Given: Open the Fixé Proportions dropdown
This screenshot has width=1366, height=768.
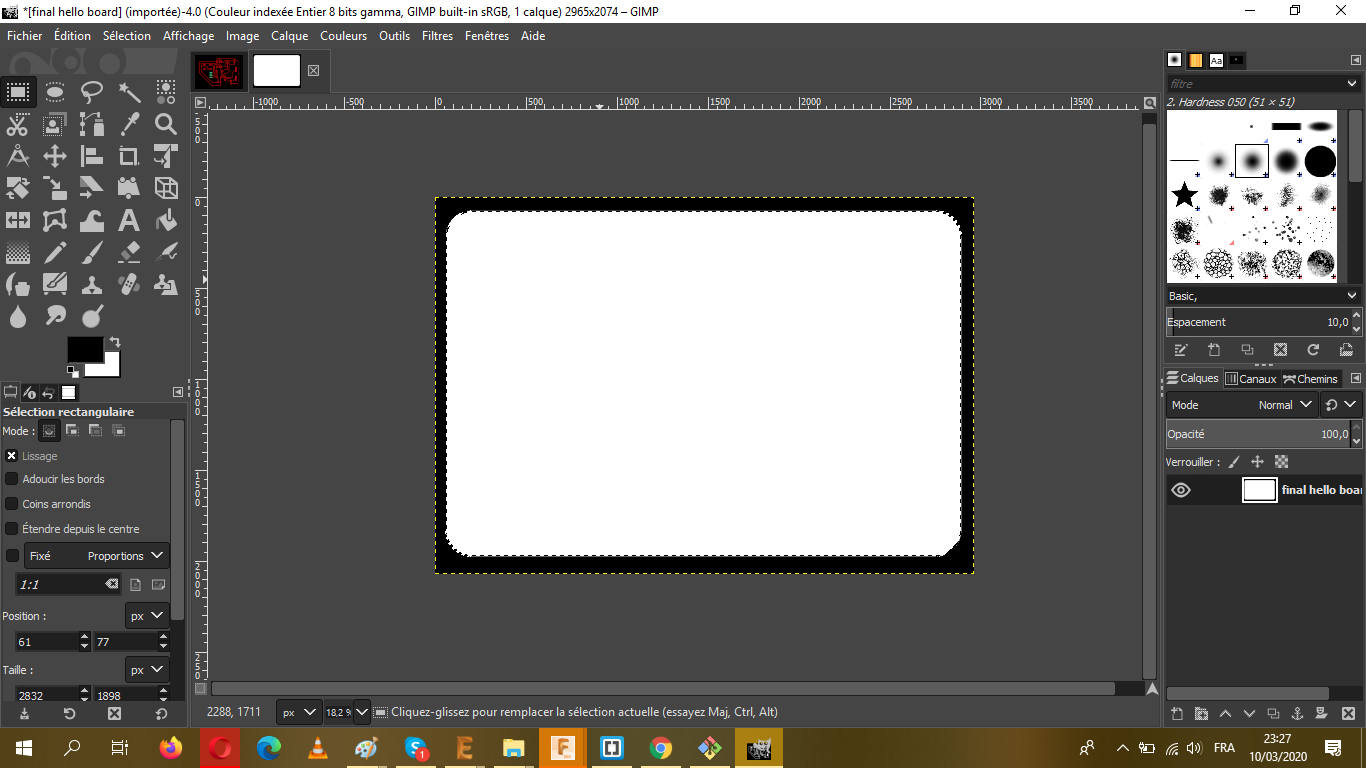Looking at the screenshot, I should (97, 556).
